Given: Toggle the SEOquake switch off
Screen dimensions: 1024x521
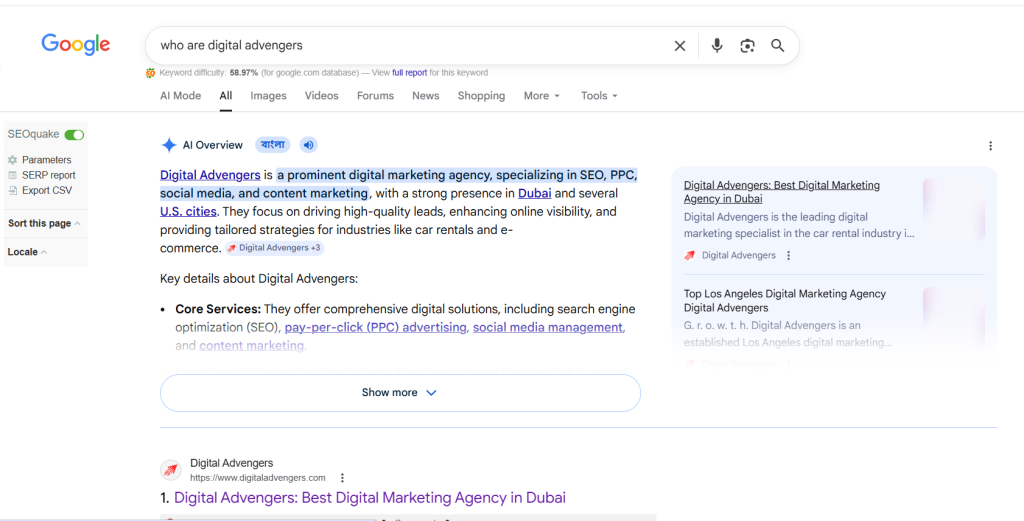Looking at the screenshot, I should (74, 135).
